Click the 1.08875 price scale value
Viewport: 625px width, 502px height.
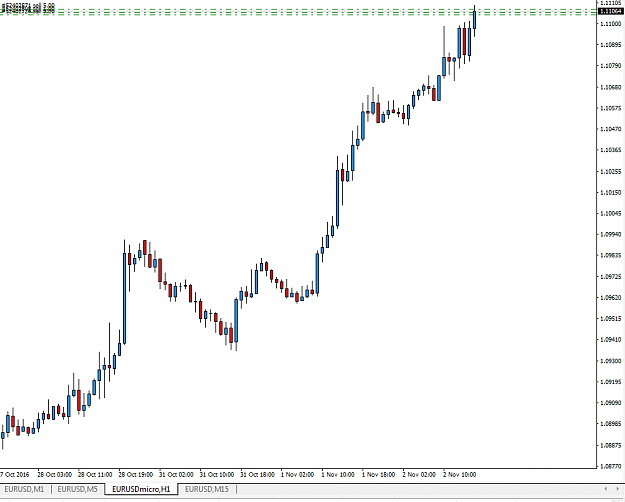pyautogui.click(x=611, y=445)
